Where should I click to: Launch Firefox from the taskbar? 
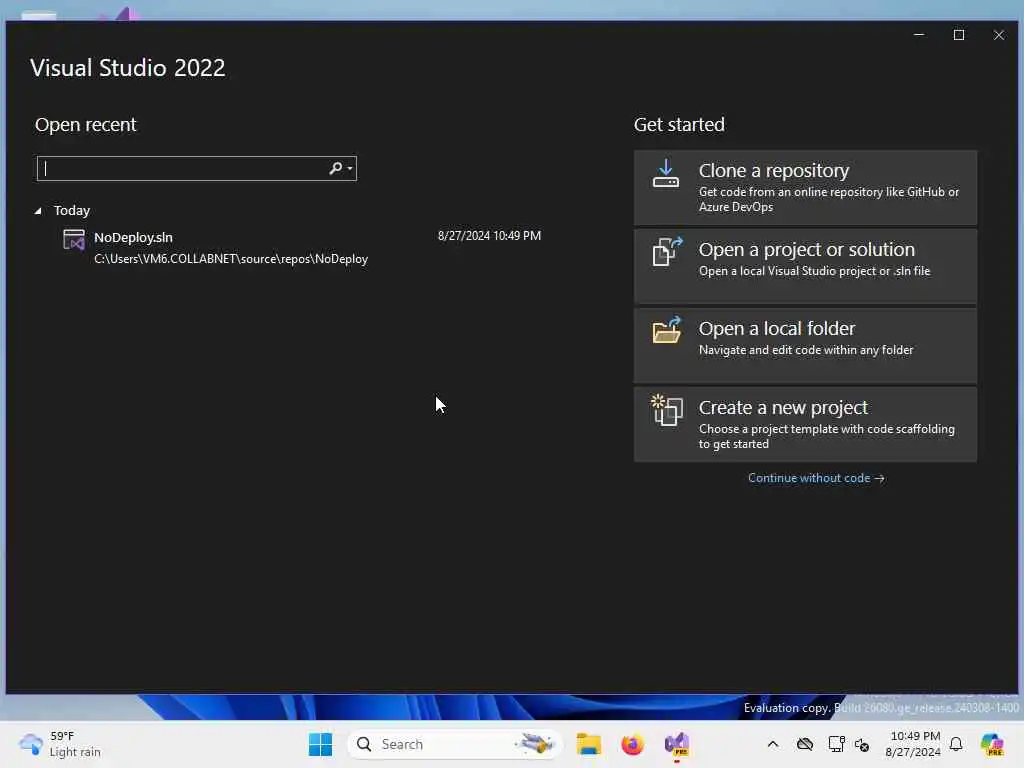pyautogui.click(x=632, y=744)
